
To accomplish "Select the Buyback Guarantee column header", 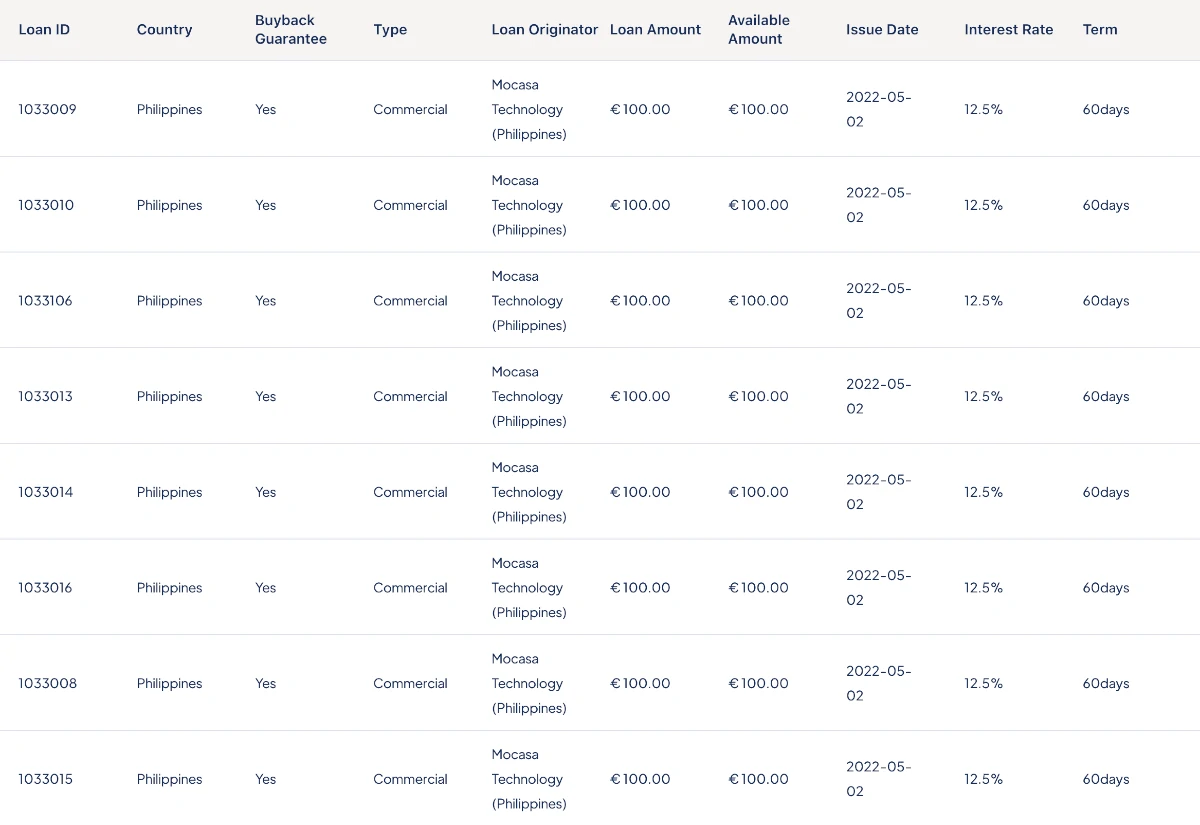I will [x=291, y=29].
